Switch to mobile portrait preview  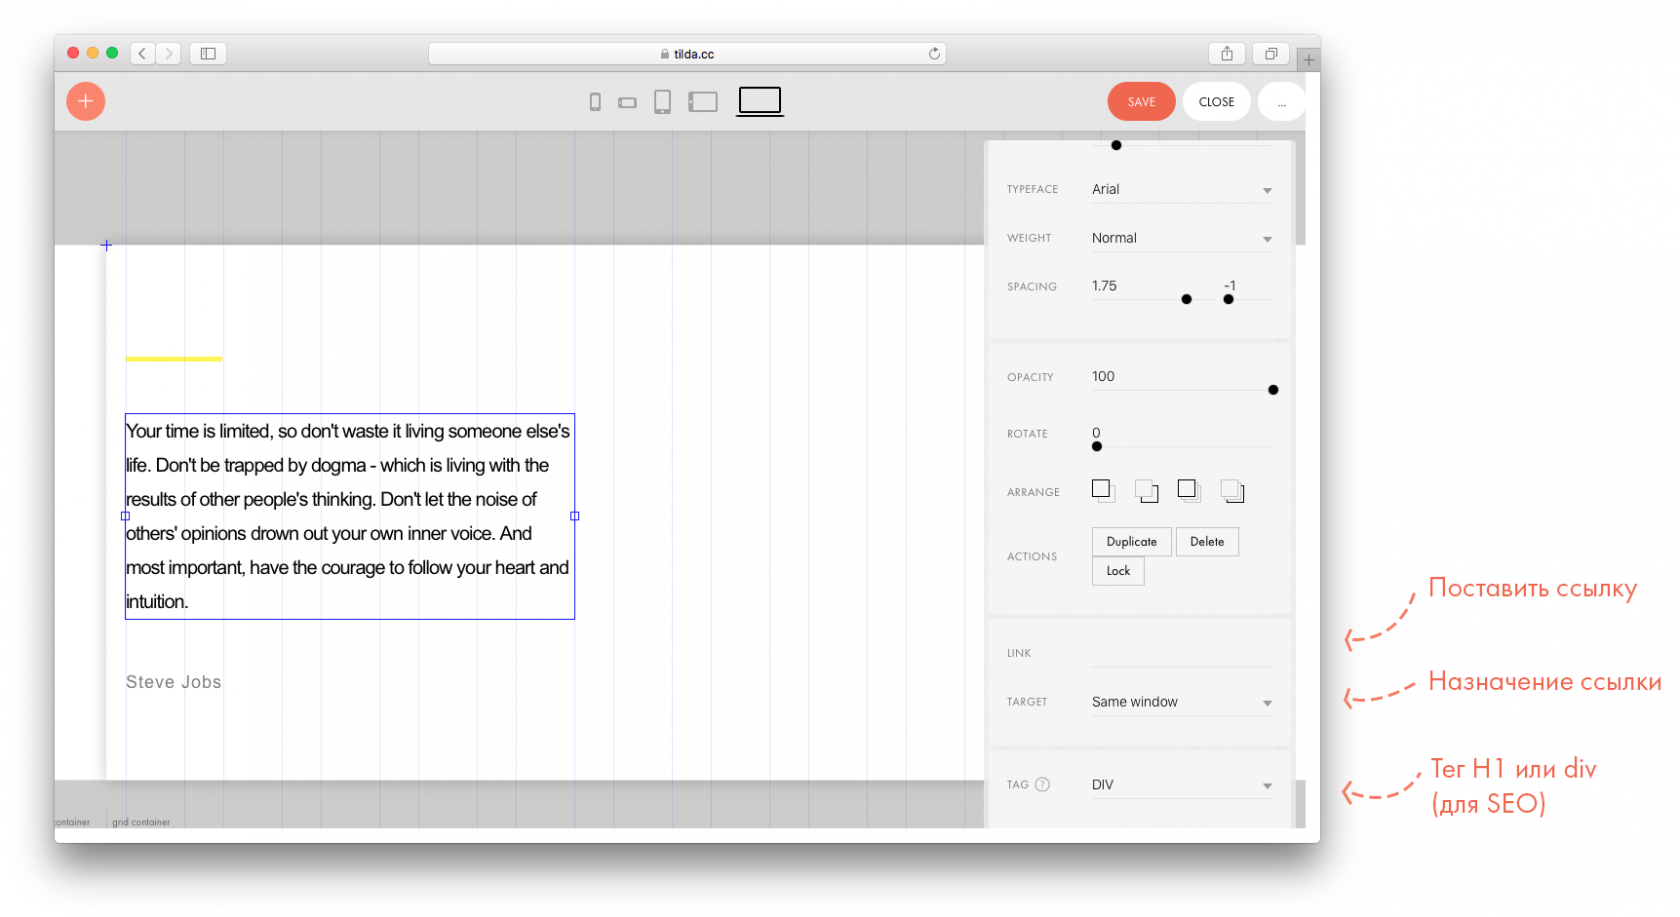pos(595,102)
